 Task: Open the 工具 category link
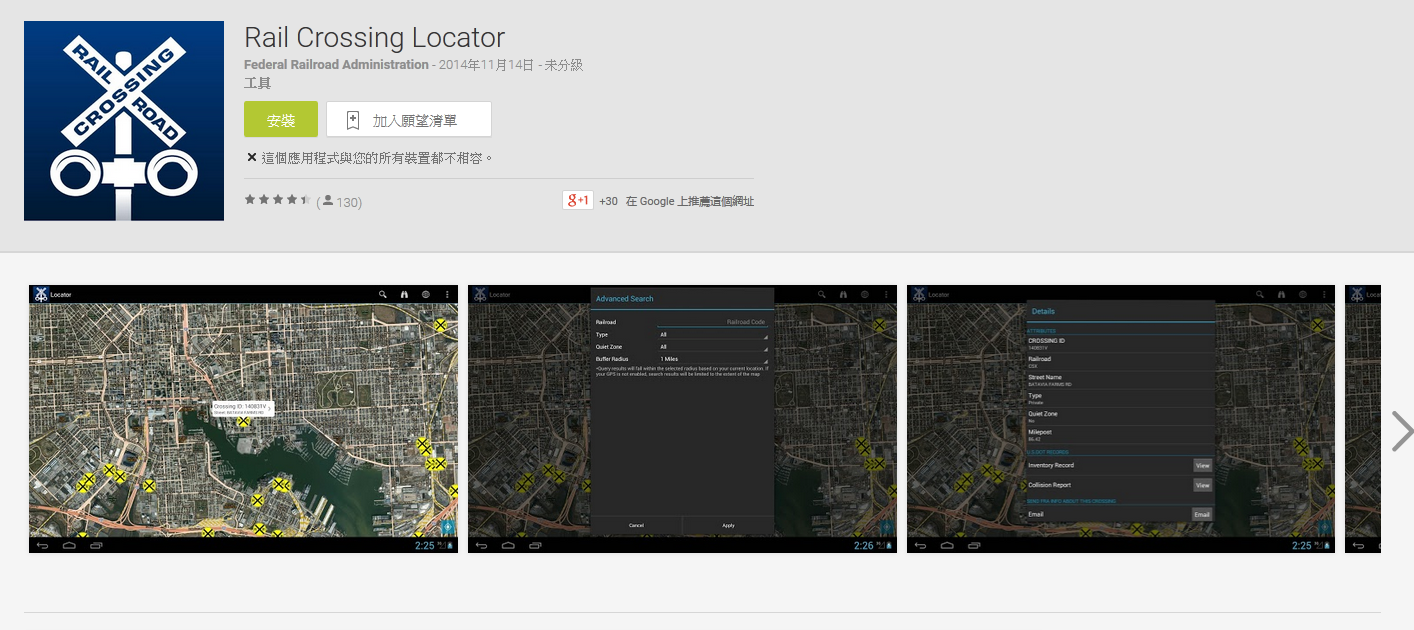point(257,84)
